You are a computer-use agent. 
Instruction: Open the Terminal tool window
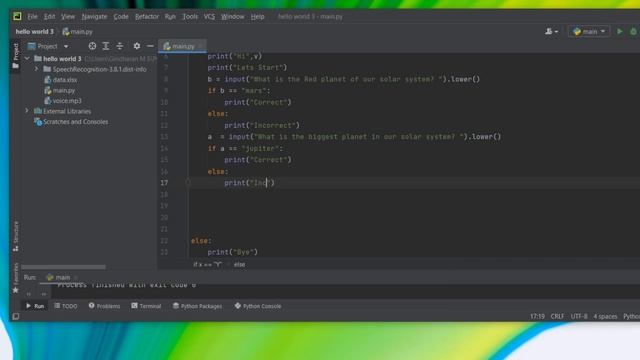pos(146,306)
